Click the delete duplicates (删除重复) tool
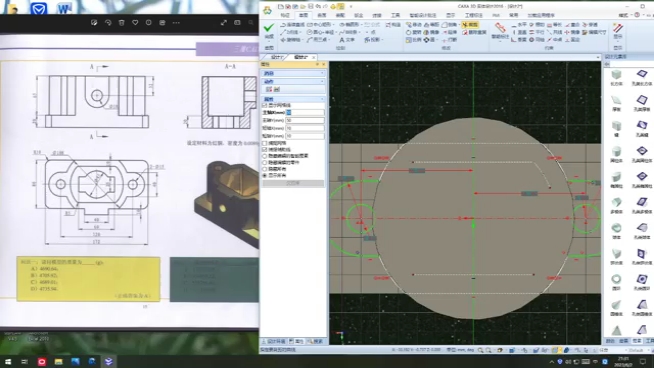 click(474, 32)
